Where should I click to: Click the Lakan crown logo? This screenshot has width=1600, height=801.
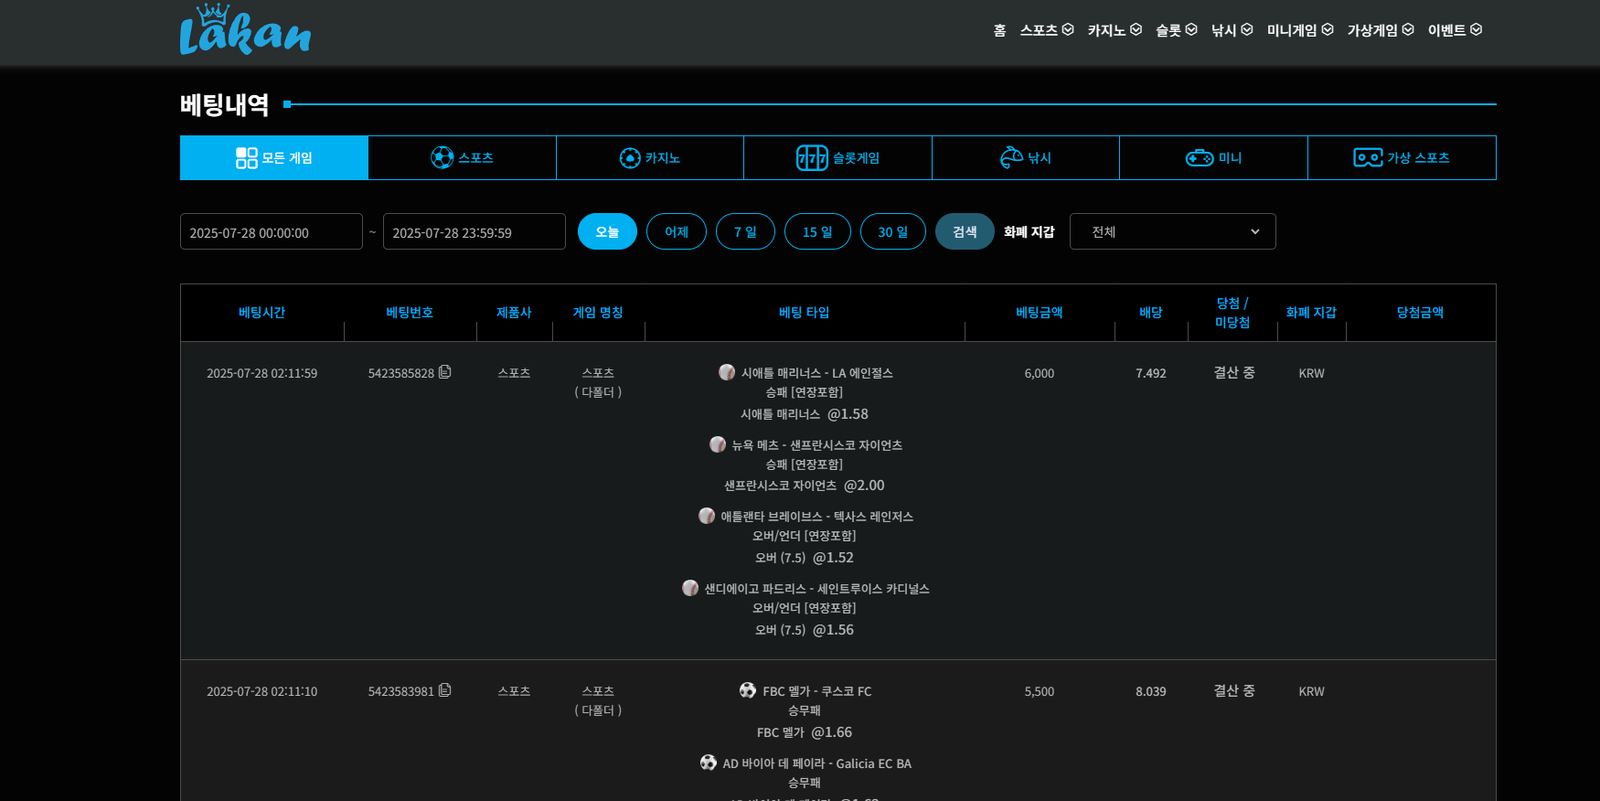coord(245,30)
